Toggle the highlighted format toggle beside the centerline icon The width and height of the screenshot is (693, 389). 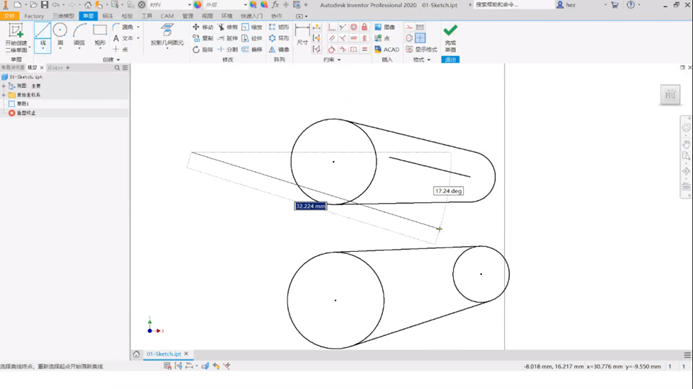(x=420, y=38)
